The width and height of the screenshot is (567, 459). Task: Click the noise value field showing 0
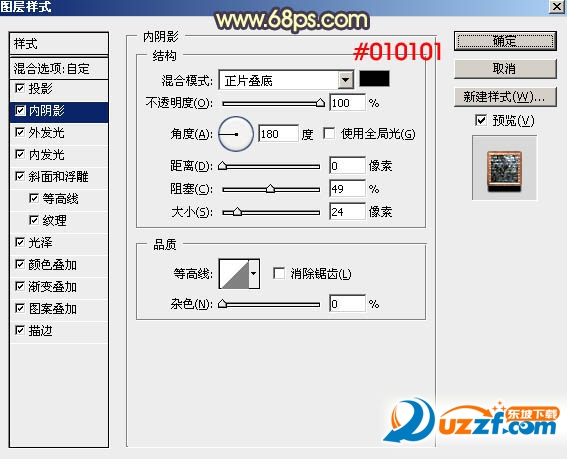point(348,303)
